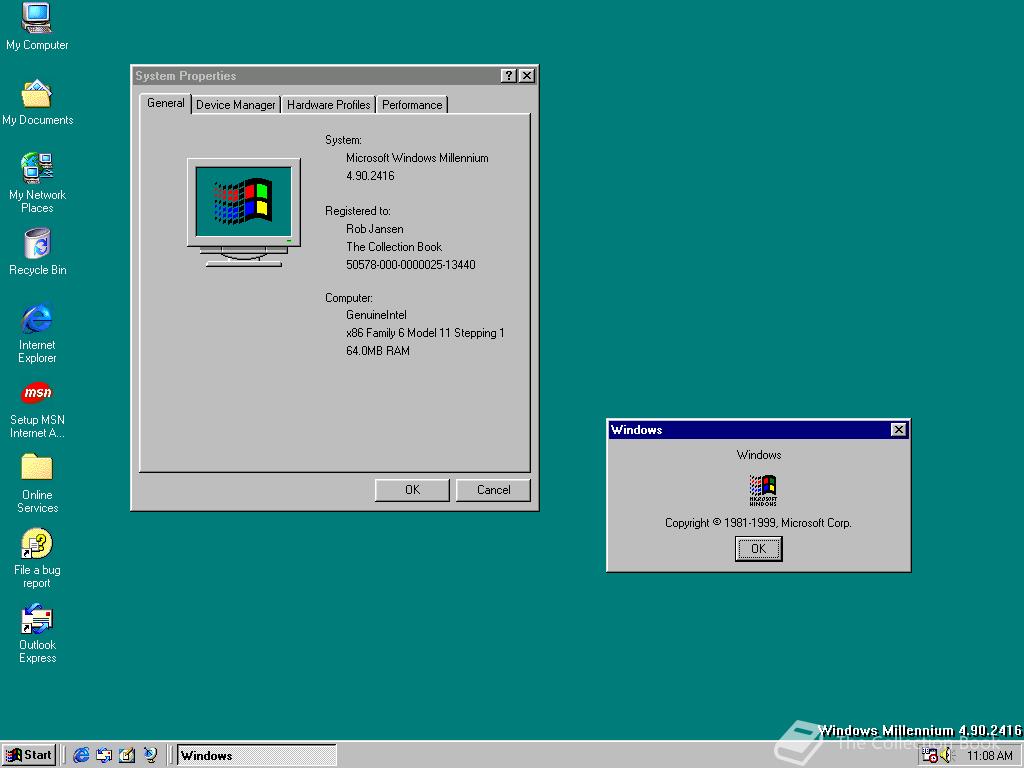Click OK in System Properties
This screenshot has width=1024, height=768.
click(x=412, y=490)
